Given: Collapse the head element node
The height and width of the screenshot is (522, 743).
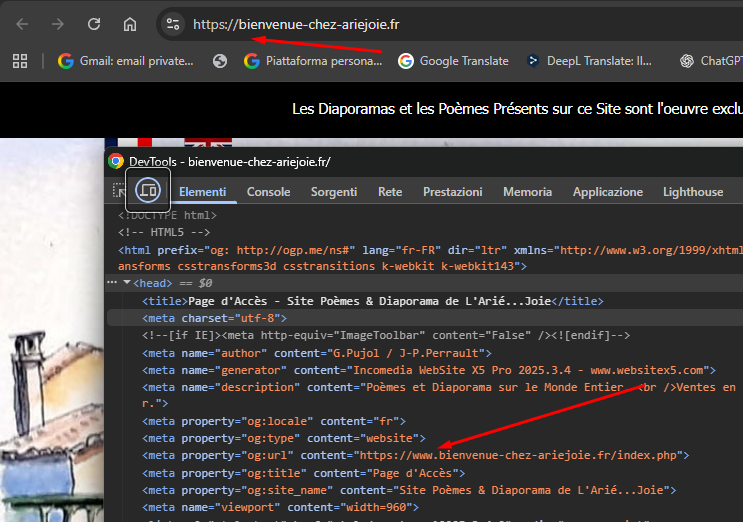Looking at the screenshot, I should click(x=127, y=283).
